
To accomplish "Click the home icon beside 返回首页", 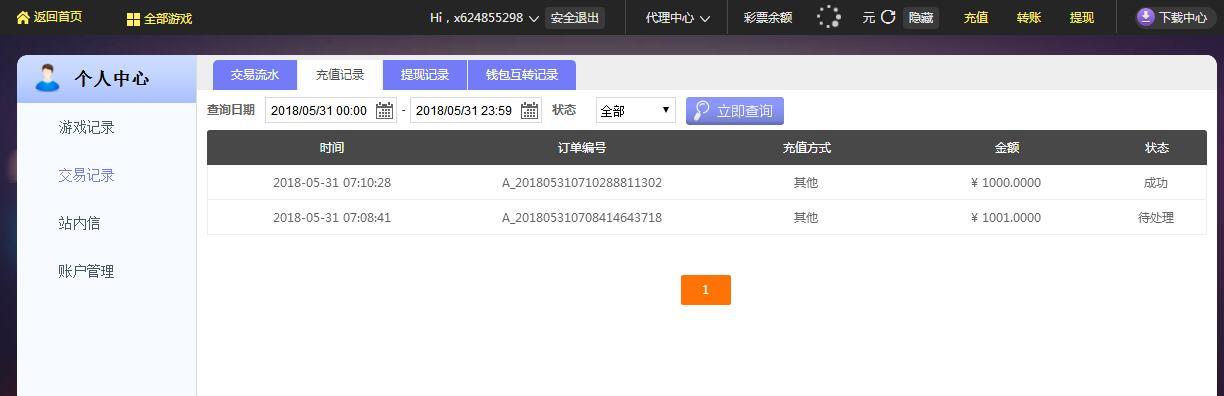I will click(23, 18).
